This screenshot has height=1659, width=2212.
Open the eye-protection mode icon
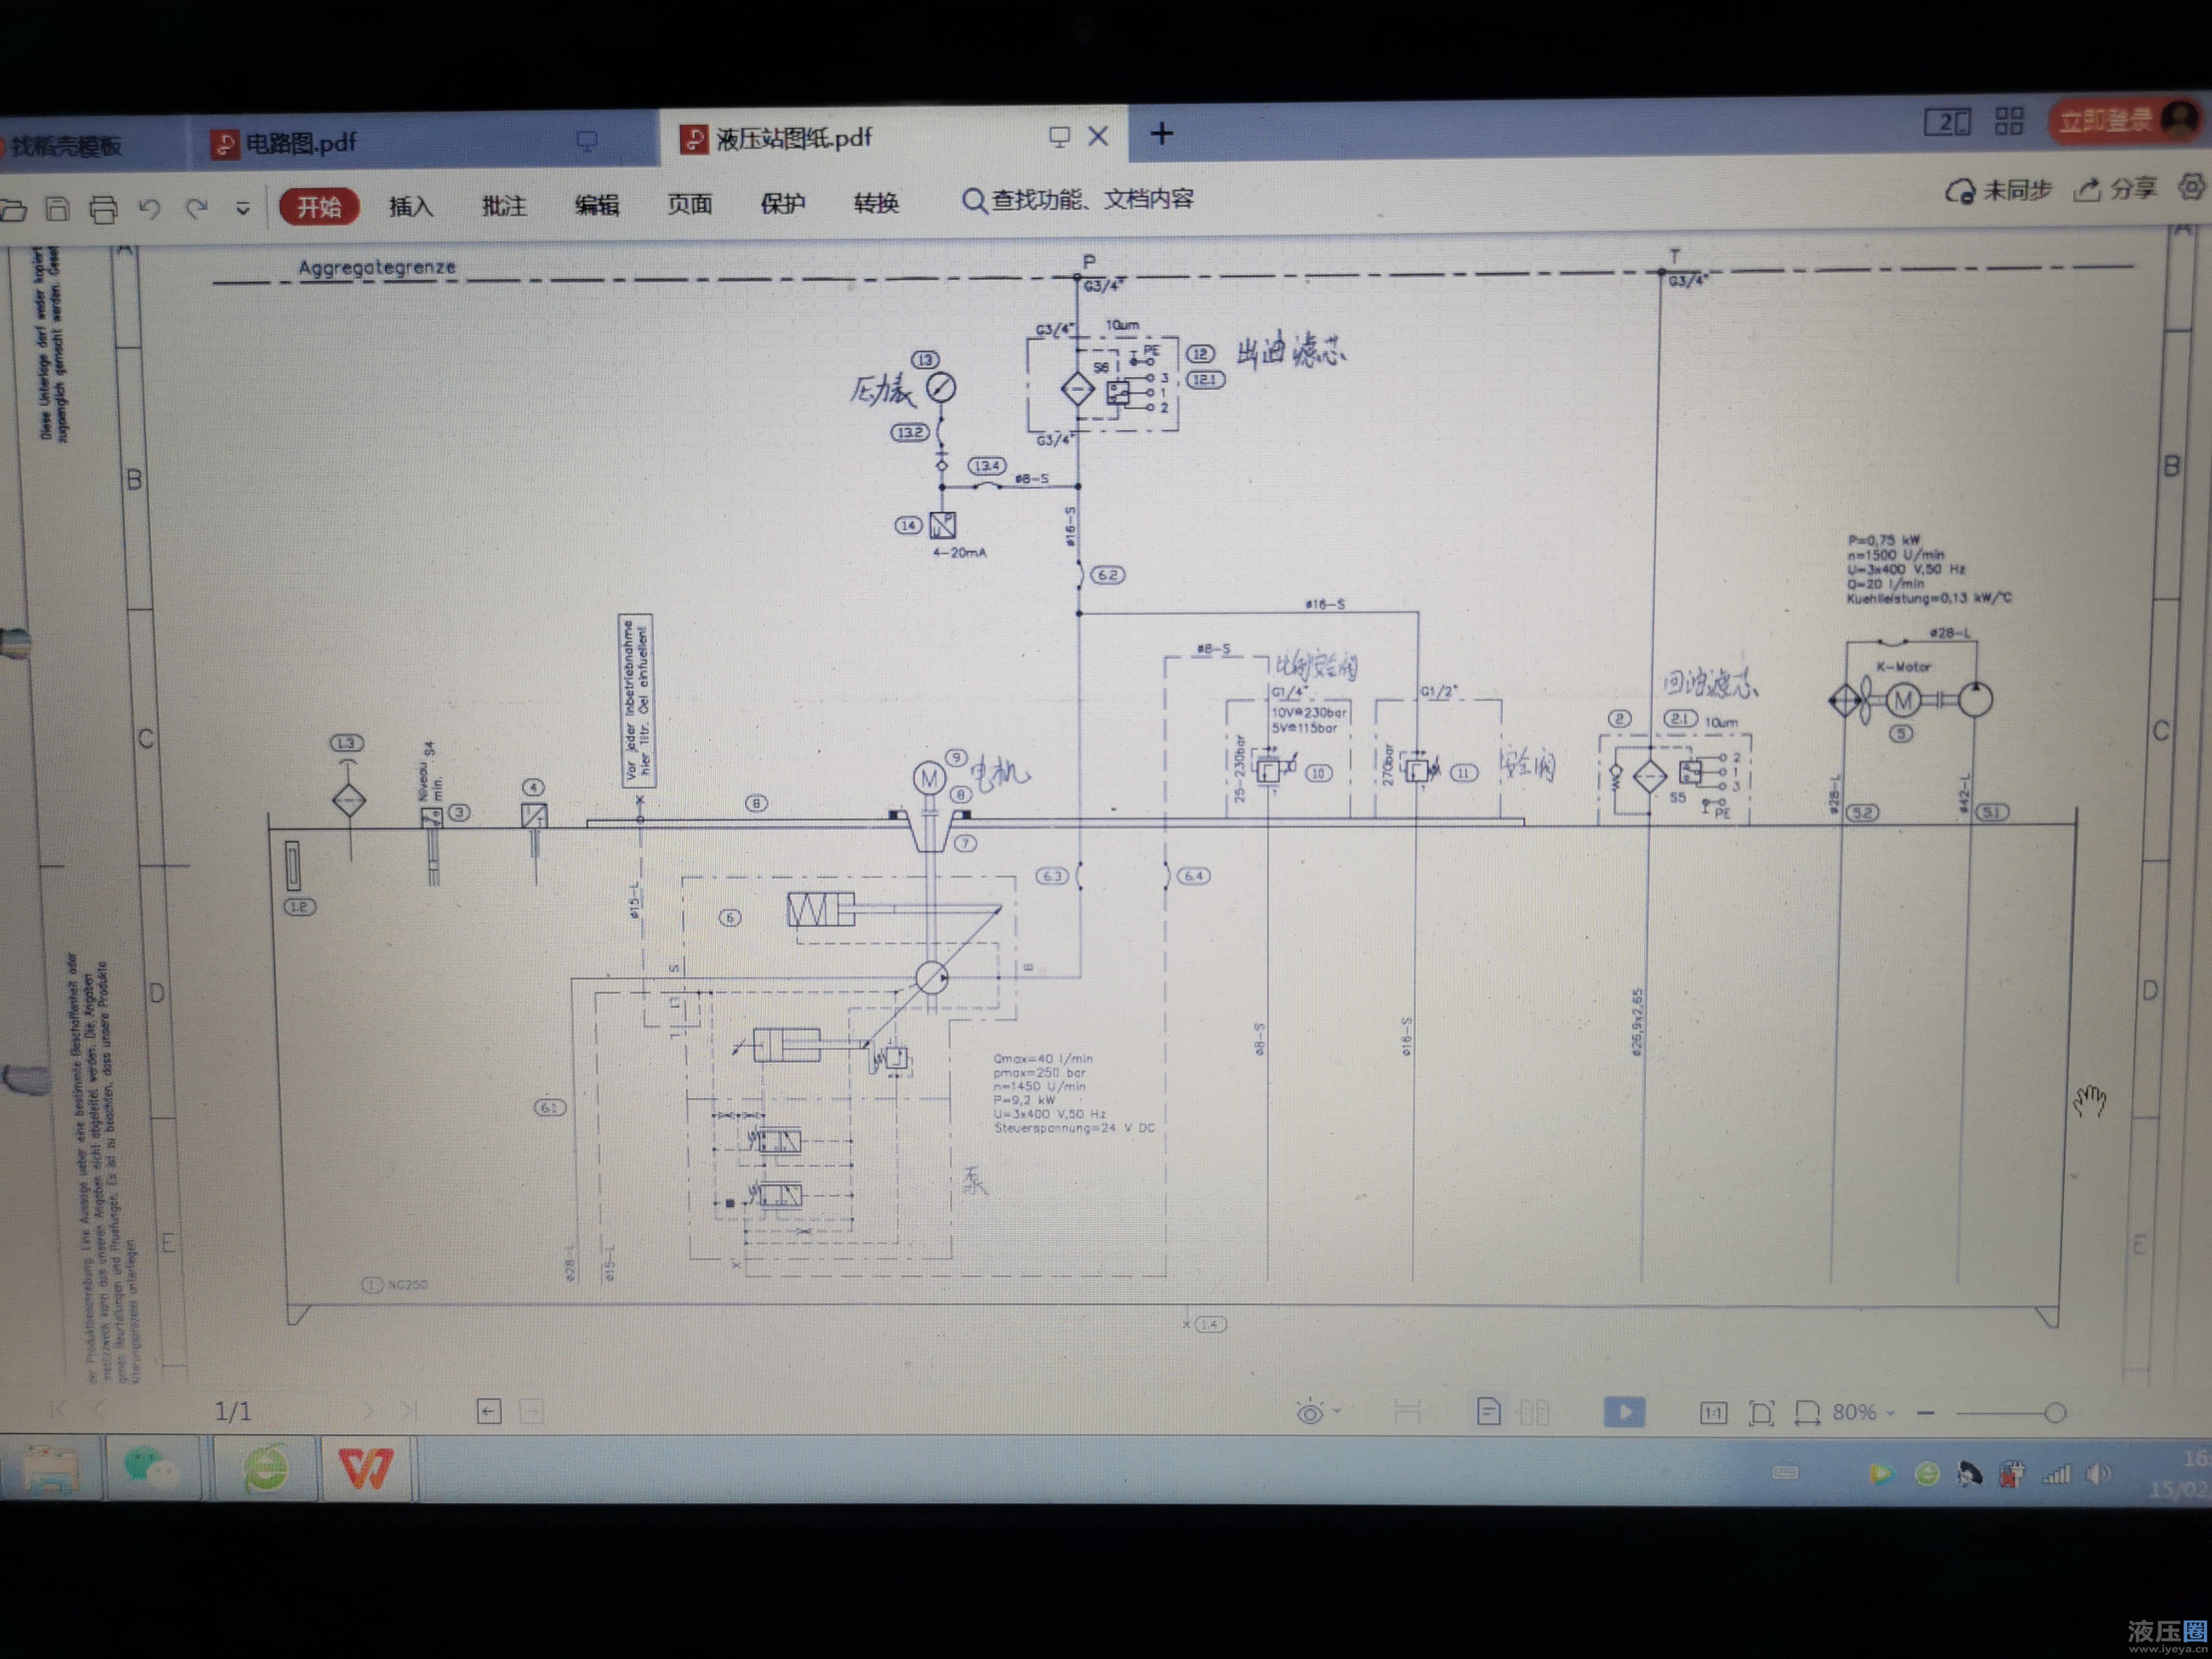[1309, 1412]
